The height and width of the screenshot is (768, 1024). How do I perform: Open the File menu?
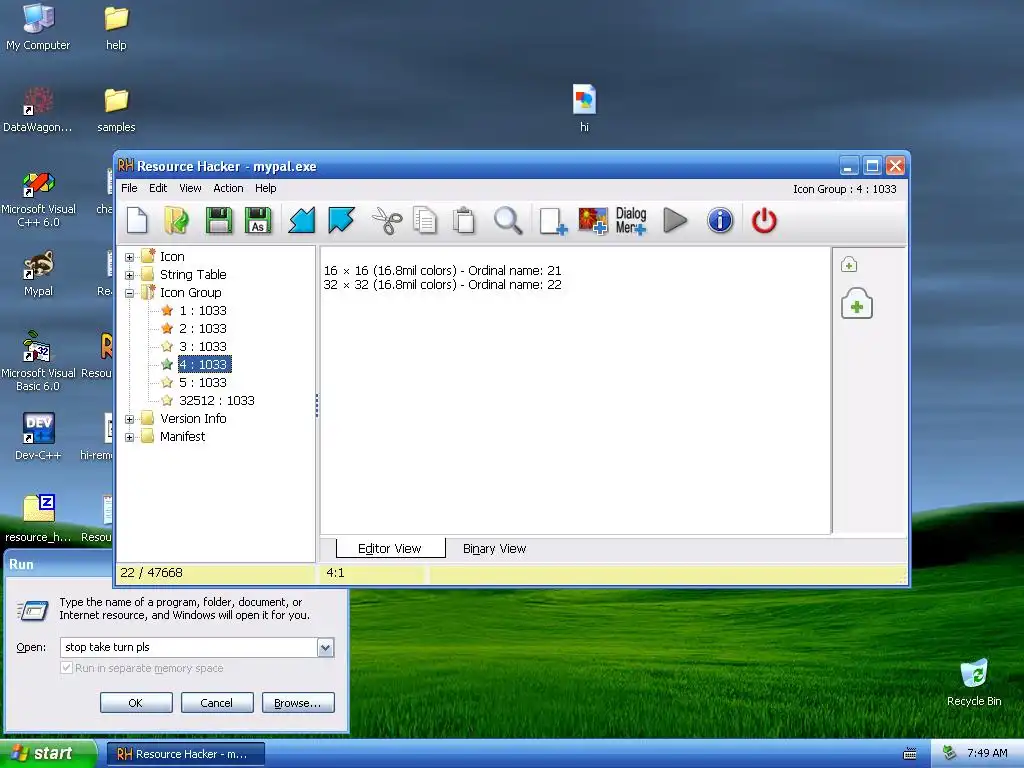tap(129, 188)
